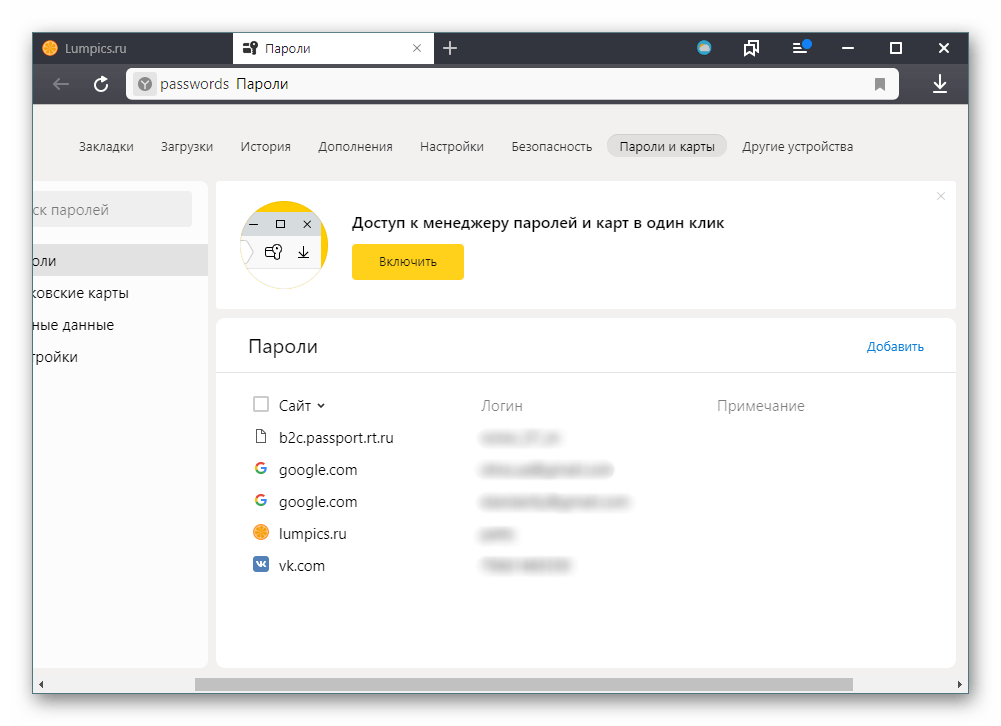The image size is (1001, 726).
Task: Click the page reload icon
Action: click(x=101, y=85)
